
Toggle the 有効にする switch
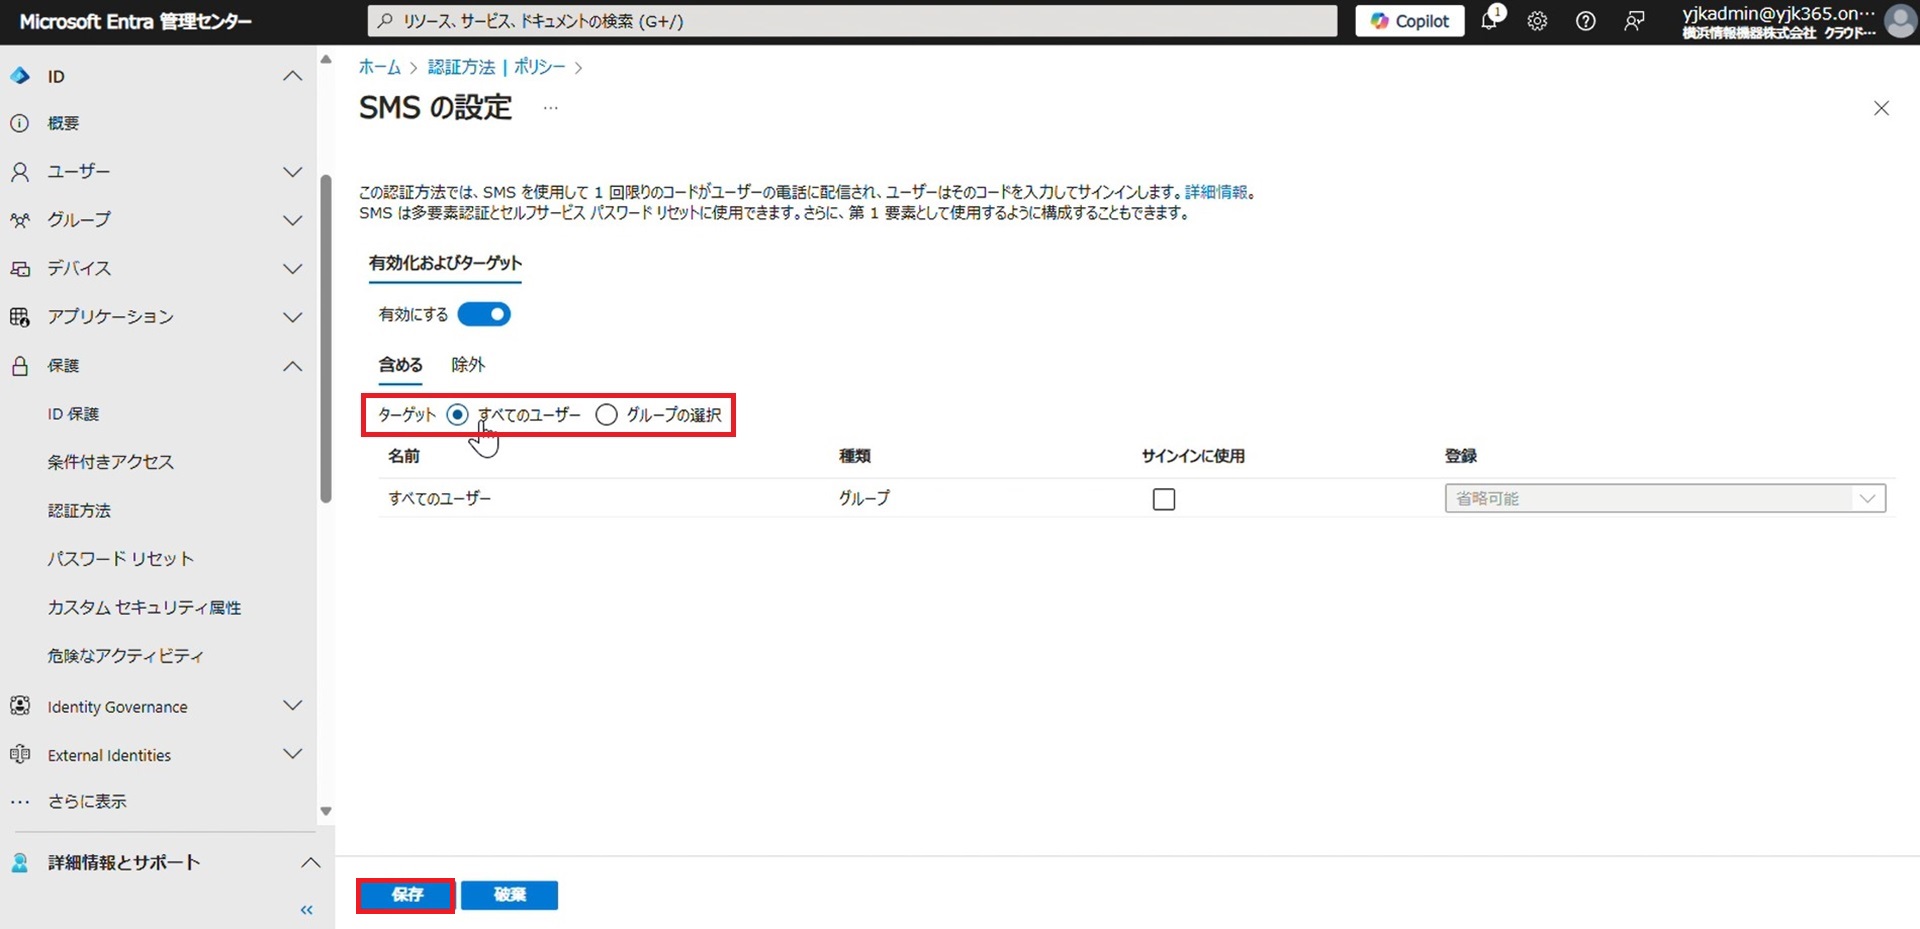click(484, 314)
